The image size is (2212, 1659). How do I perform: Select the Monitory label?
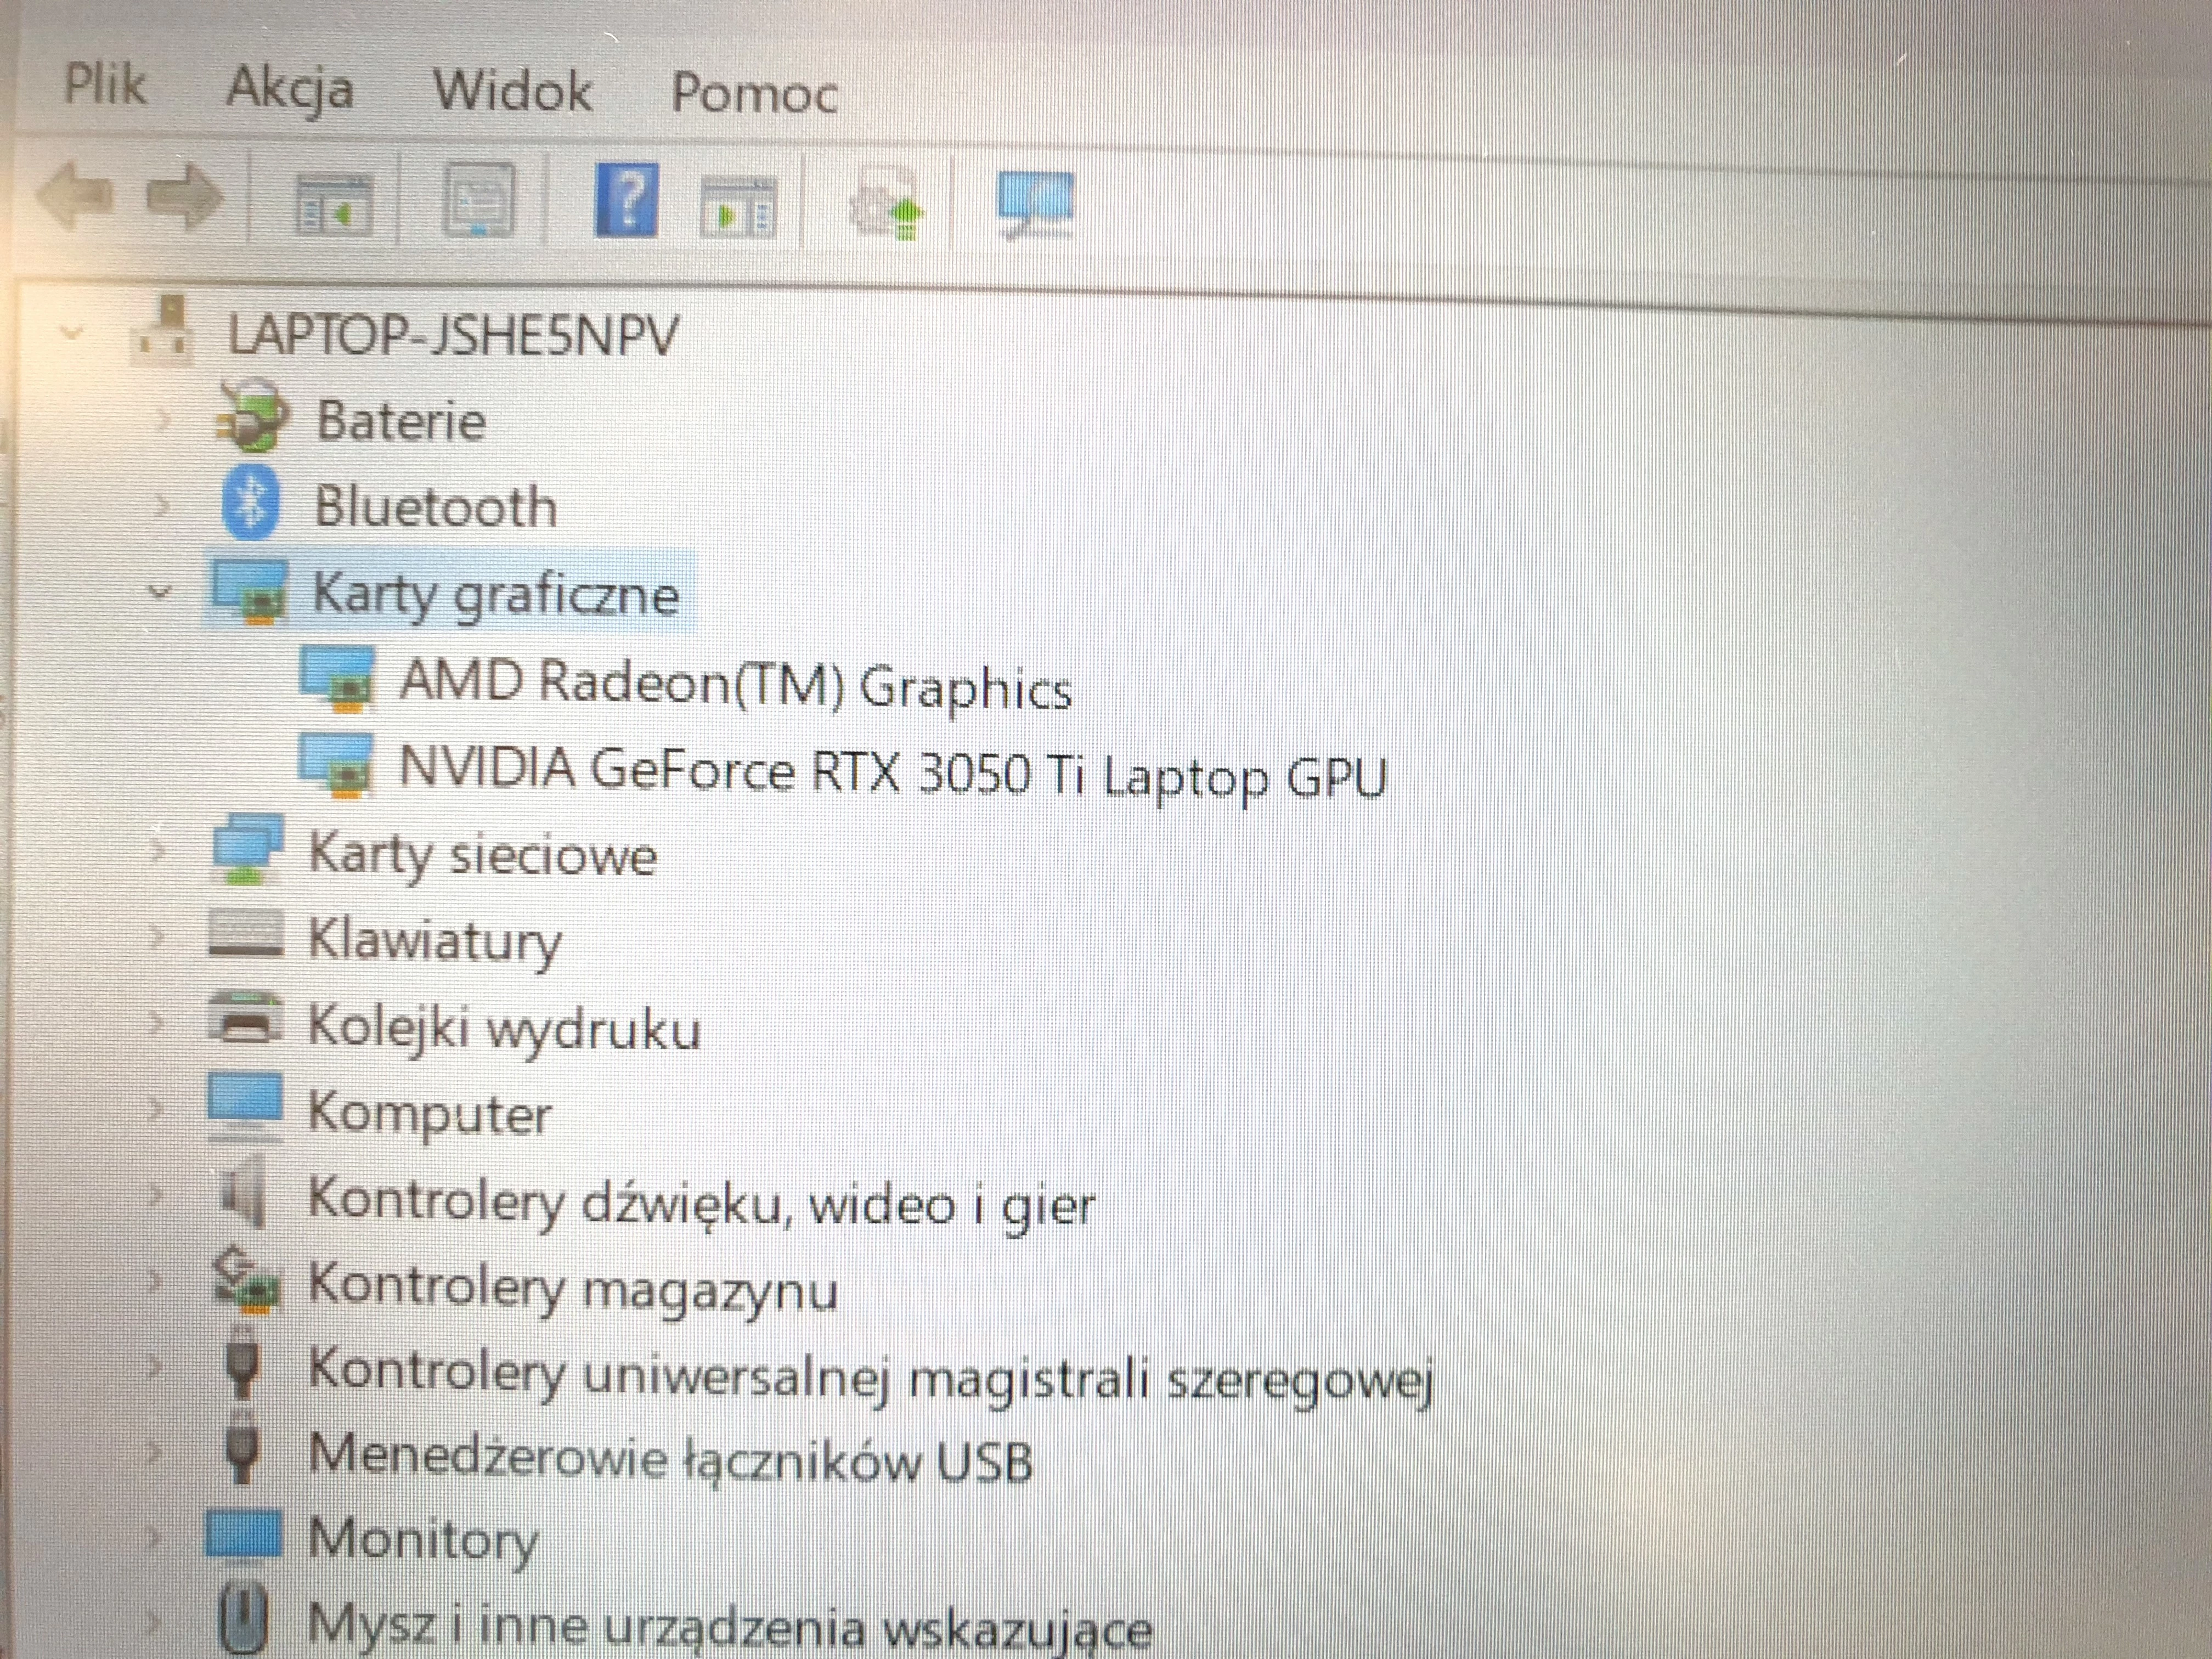(x=423, y=1541)
